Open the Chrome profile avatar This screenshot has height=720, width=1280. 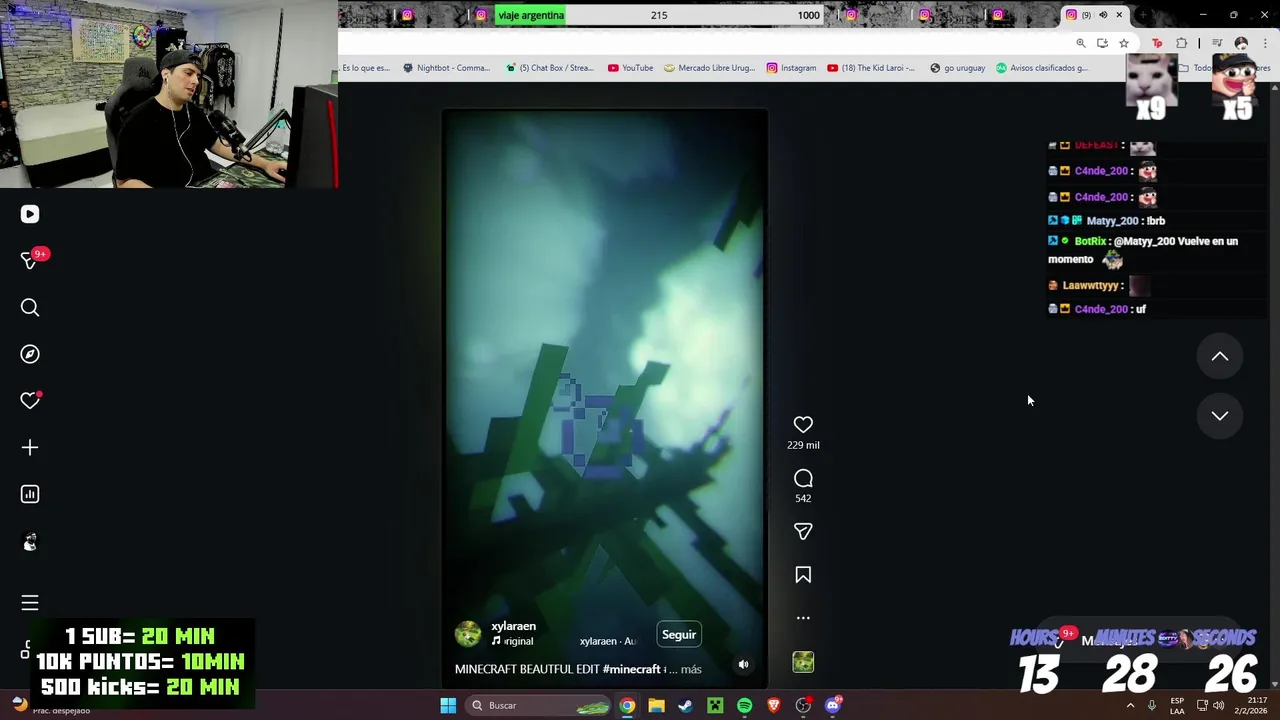click(x=1241, y=43)
